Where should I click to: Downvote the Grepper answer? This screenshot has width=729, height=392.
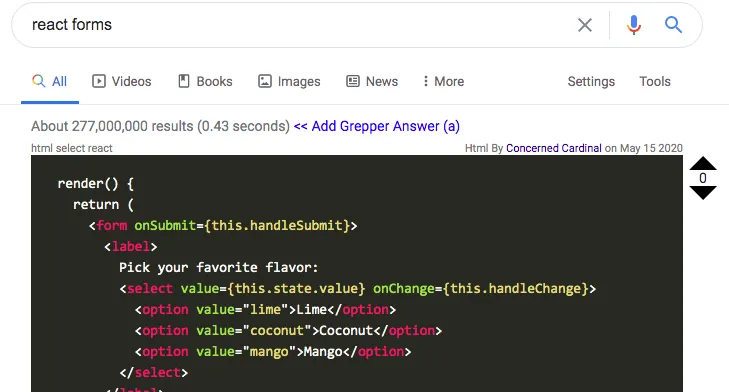702,193
